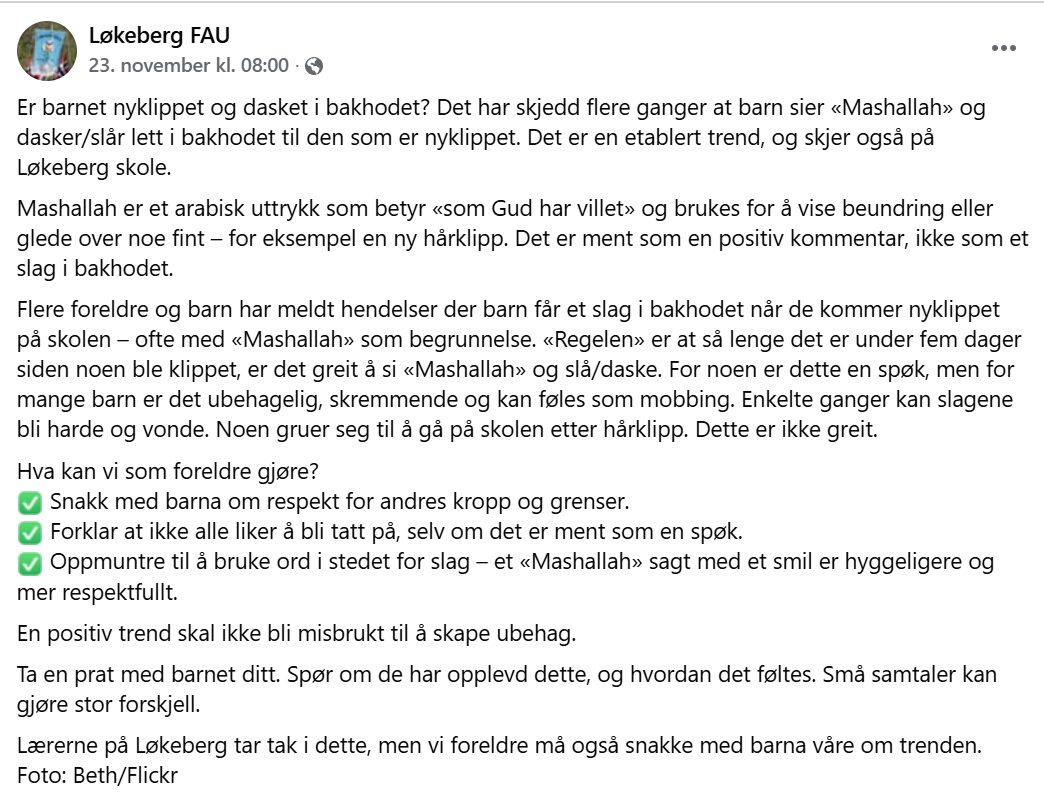Viewport: 1044px width, 802px height.
Task: Click the post timestamp 23. november kl. 08:00
Action: (x=188, y=66)
